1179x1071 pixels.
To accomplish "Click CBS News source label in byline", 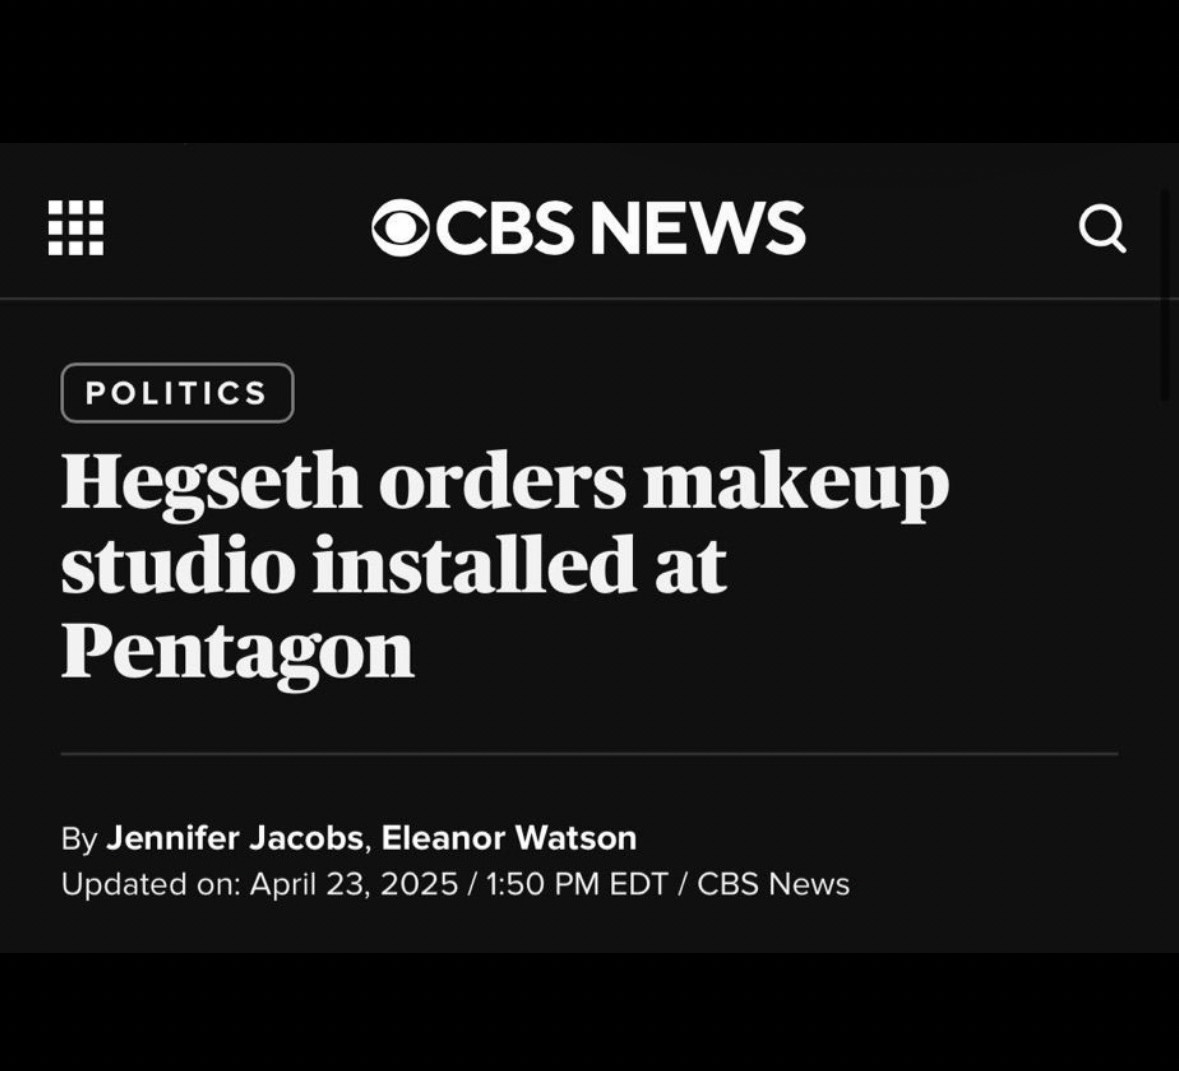I will click(773, 884).
